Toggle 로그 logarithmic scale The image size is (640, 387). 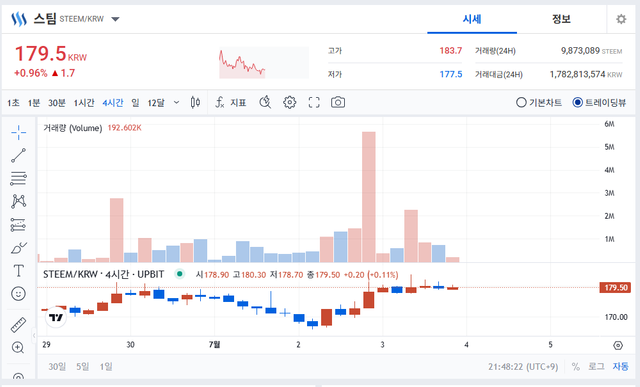(596, 367)
